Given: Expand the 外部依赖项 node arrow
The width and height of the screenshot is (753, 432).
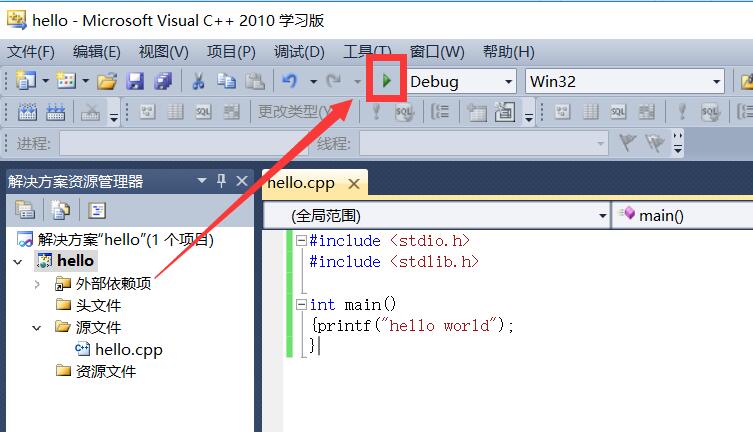Looking at the screenshot, I should click(x=37, y=284).
